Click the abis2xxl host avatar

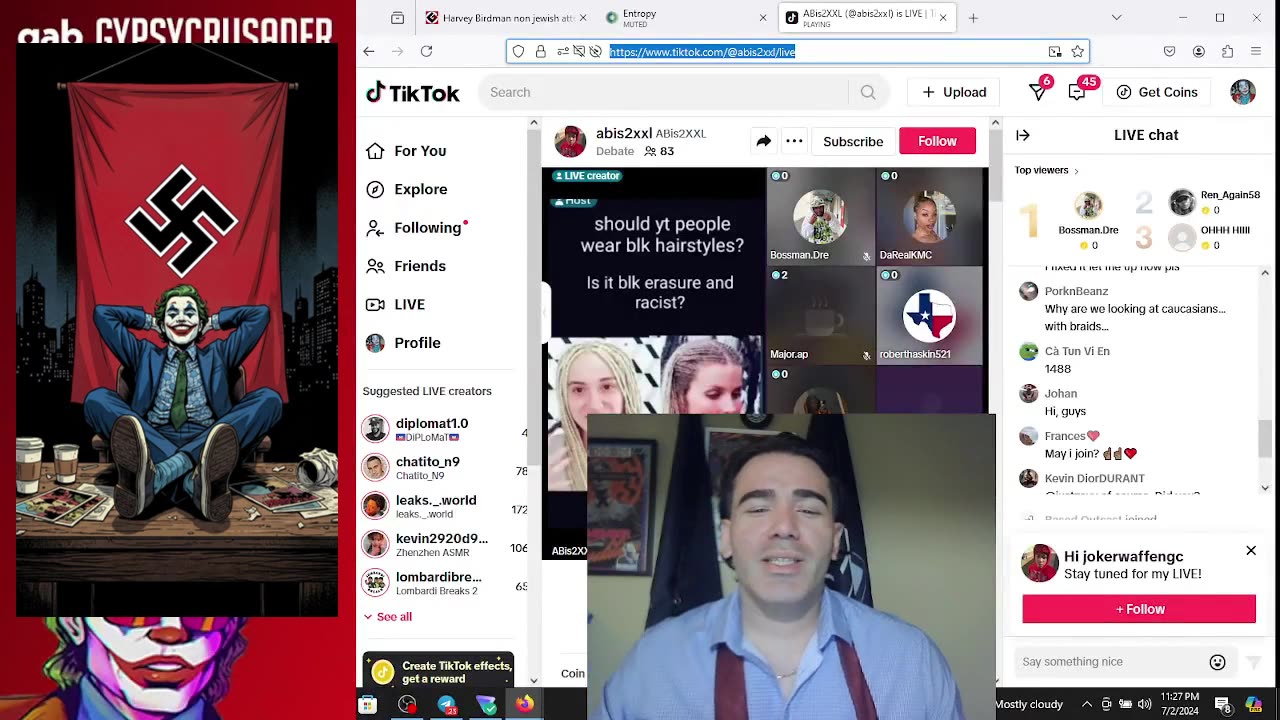pyautogui.click(x=570, y=141)
